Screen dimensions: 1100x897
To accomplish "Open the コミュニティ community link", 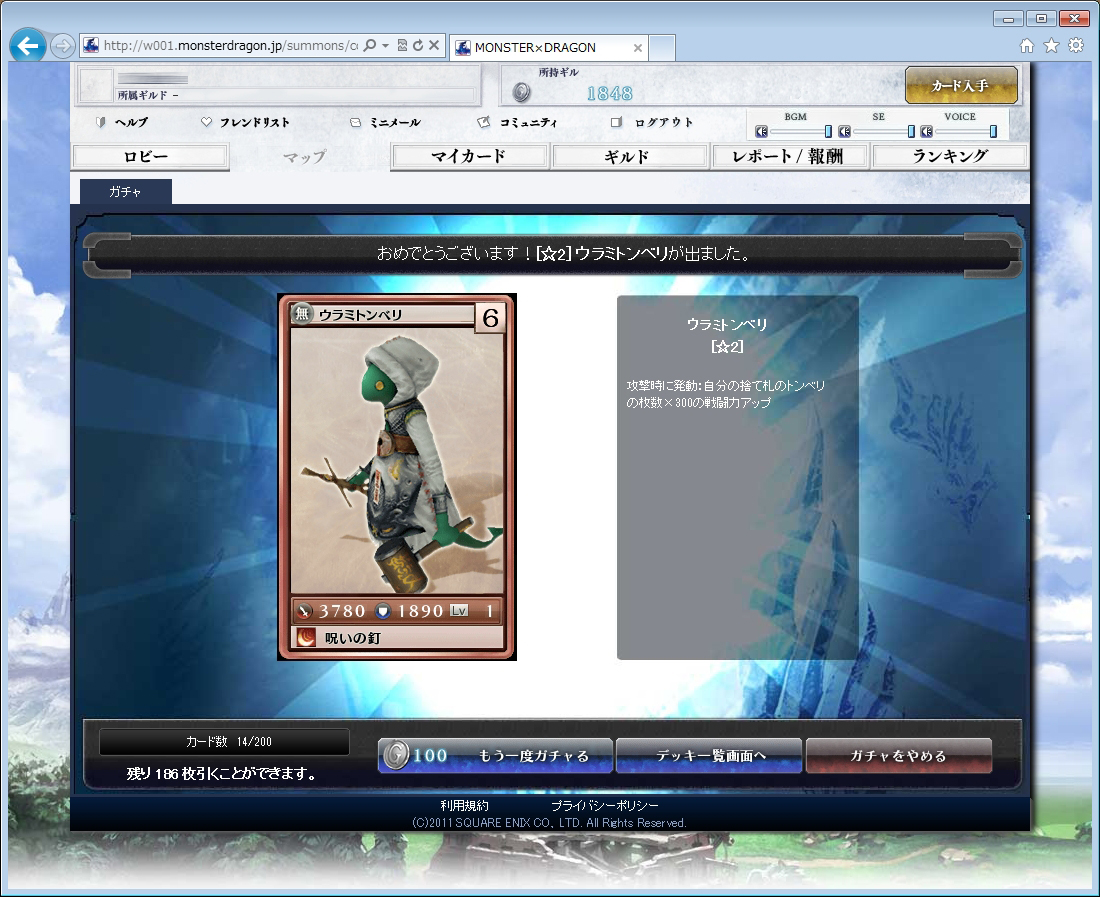I will (528, 122).
